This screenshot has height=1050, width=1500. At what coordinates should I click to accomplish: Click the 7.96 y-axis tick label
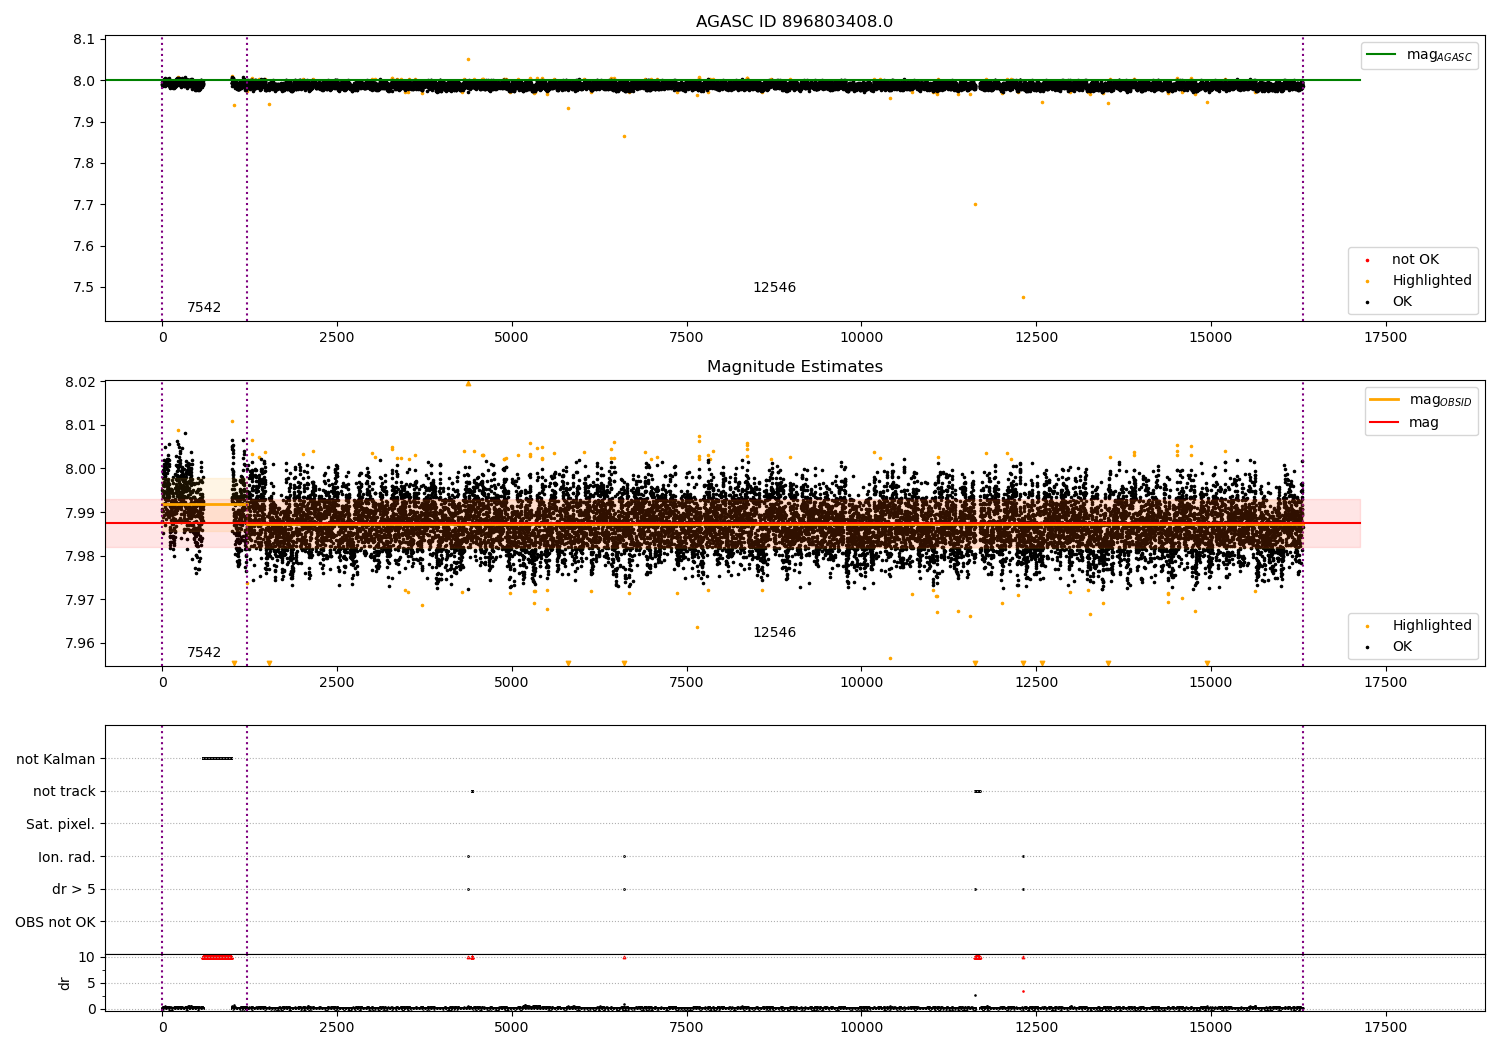[x=80, y=644]
